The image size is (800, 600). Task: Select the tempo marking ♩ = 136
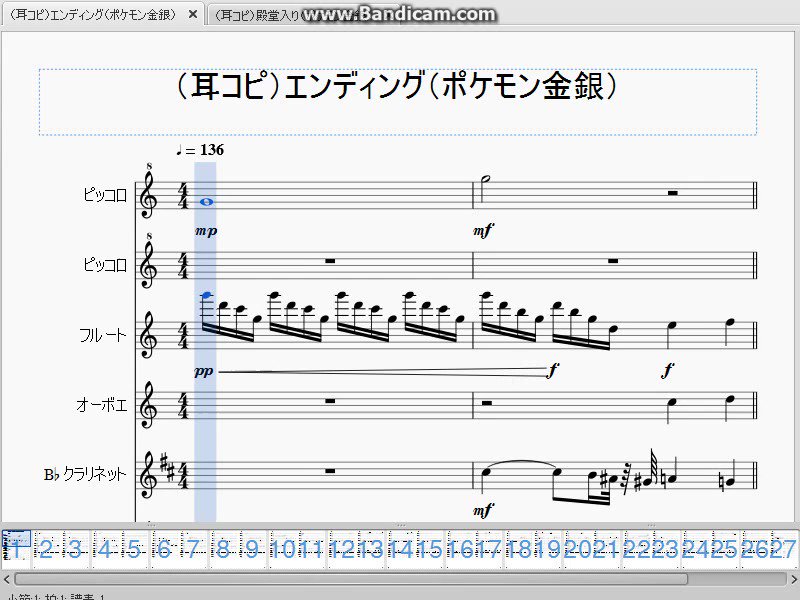[199, 150]
